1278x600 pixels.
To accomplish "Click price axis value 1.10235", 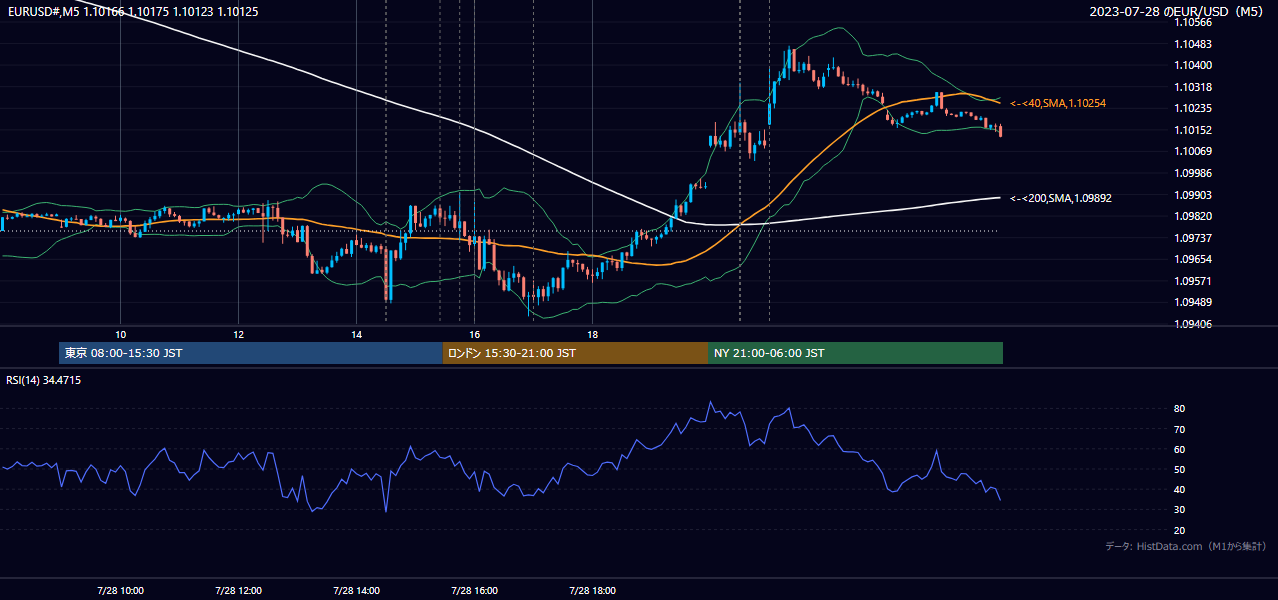I will point(1193,108).
